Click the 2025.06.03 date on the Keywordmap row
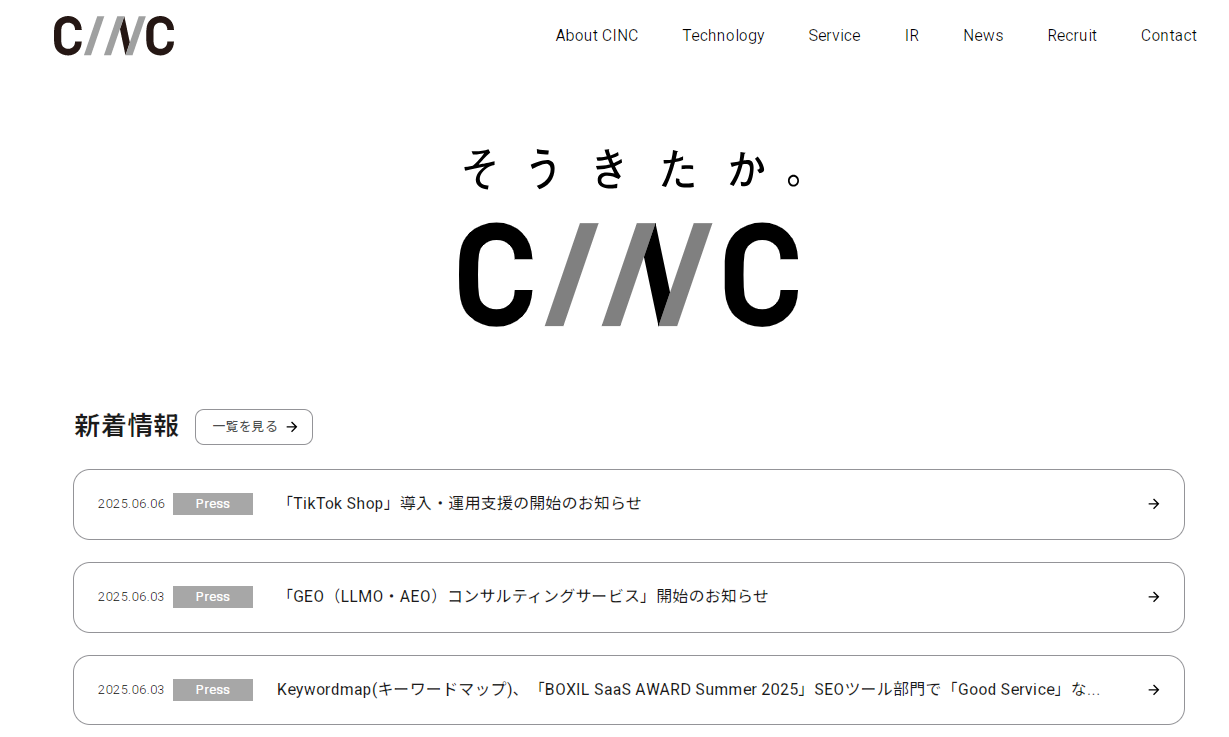 (131, 690)
